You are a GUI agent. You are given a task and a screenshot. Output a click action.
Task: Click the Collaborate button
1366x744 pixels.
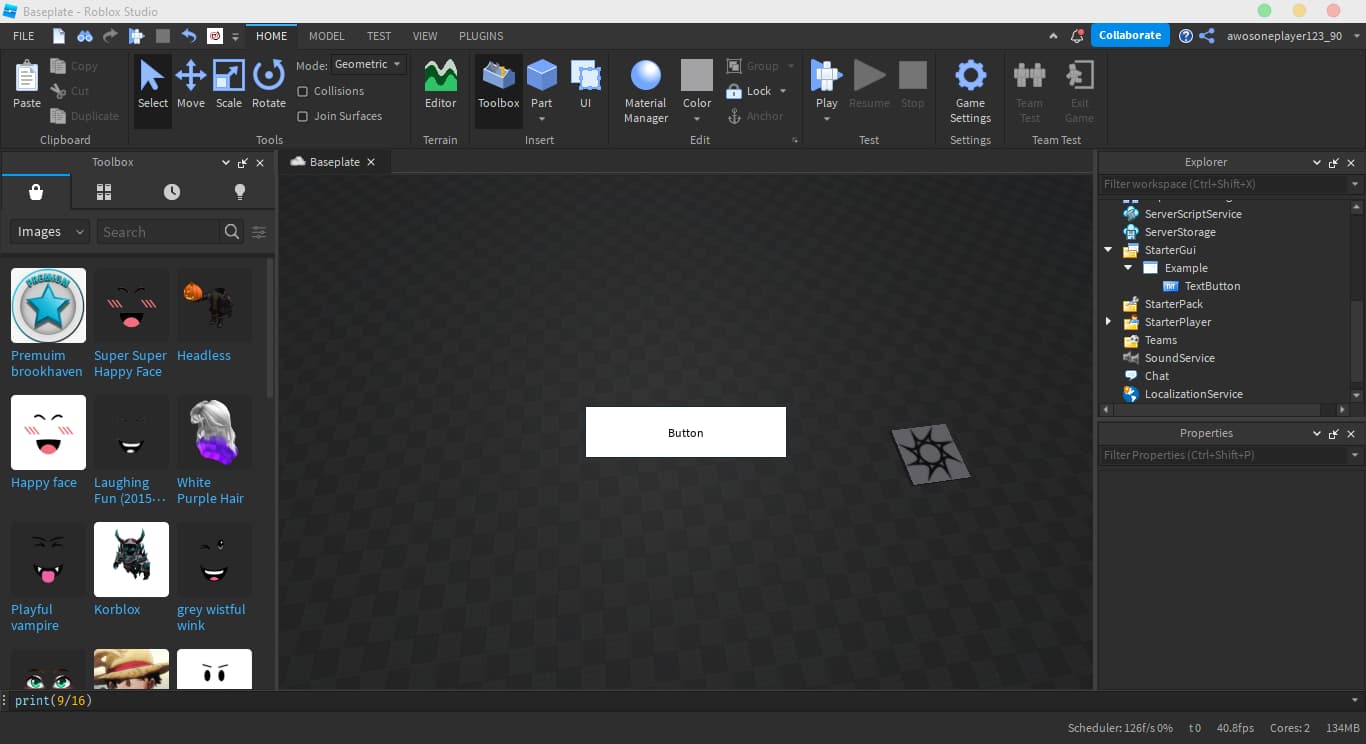point(1130,35)
